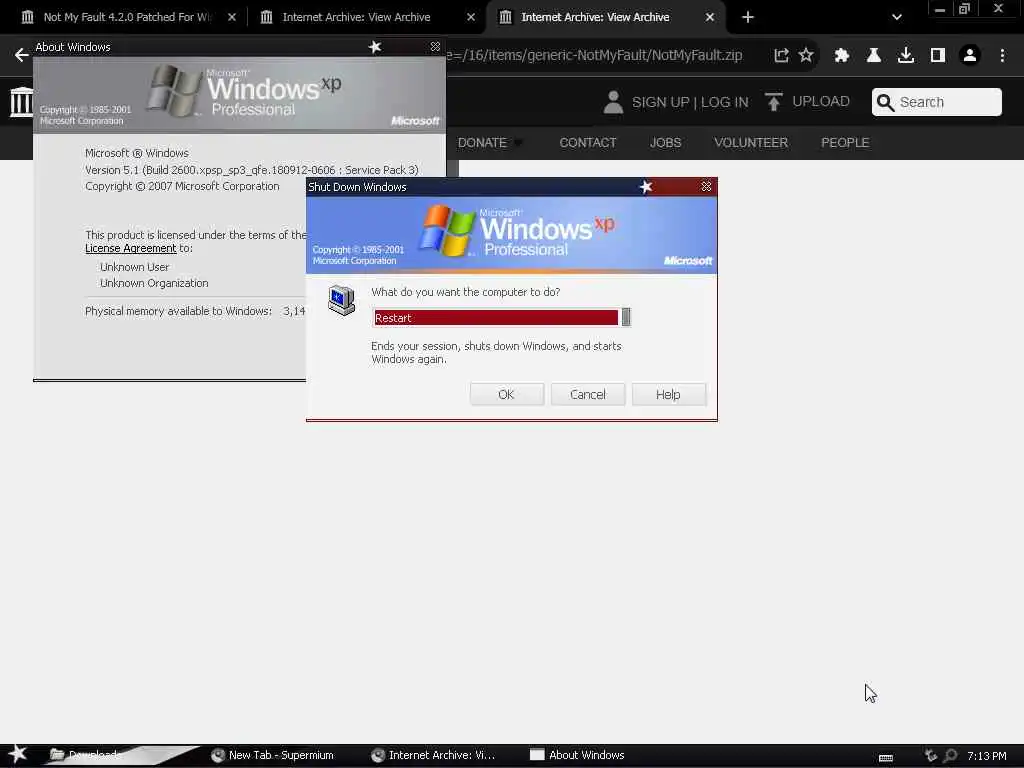1024x768 pixels.
Task: Open SIGN UP | LOG IN link
Action: point(690,102)
